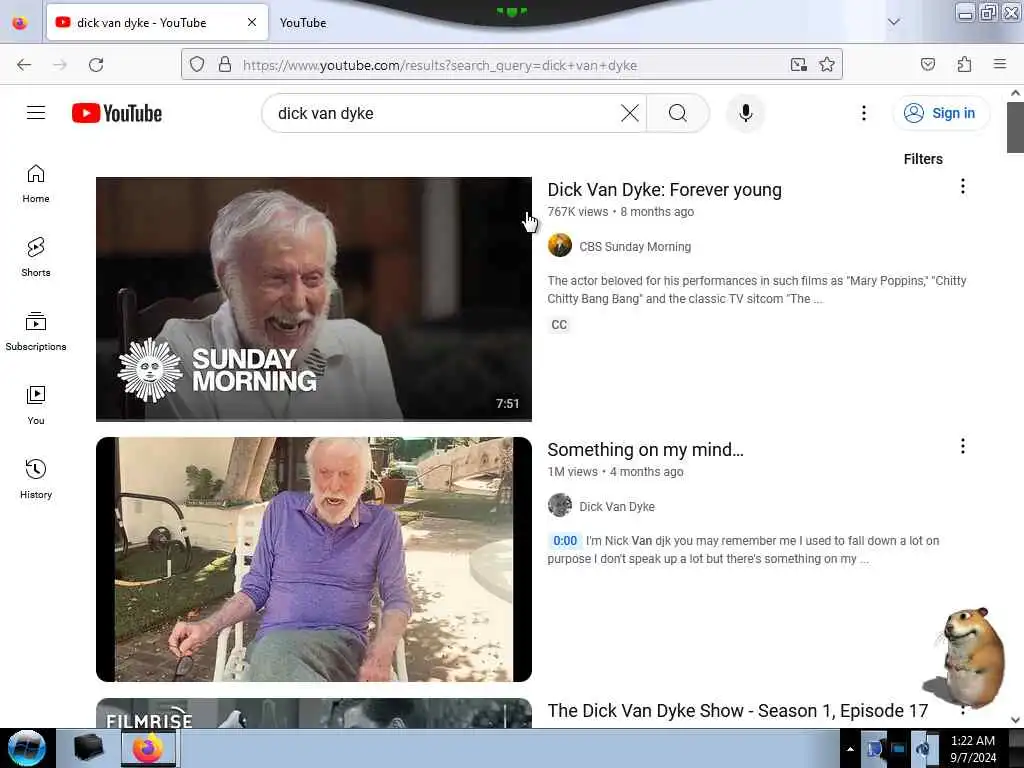Open History in the sidebar
The height and width of the screenshot is (768, 1024).
click(36, 479)
